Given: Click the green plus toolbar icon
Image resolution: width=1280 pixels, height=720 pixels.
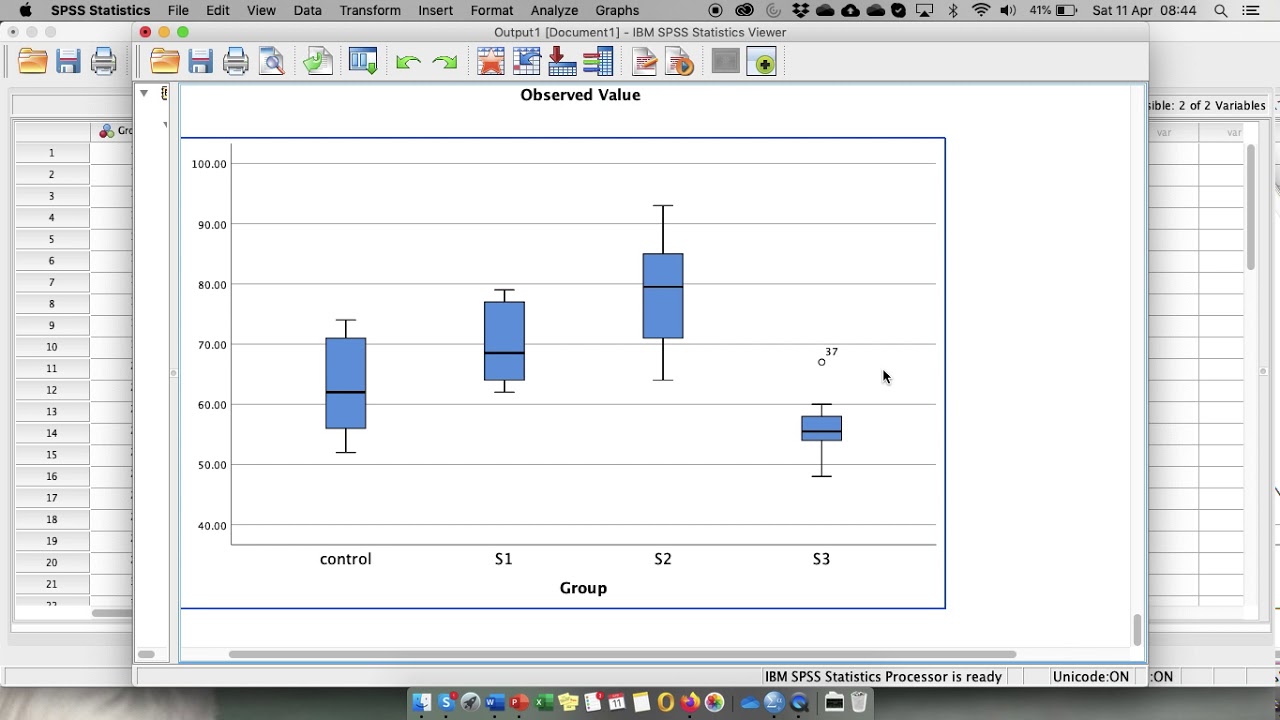Looking at the screenshot, I should pos(762,62).
